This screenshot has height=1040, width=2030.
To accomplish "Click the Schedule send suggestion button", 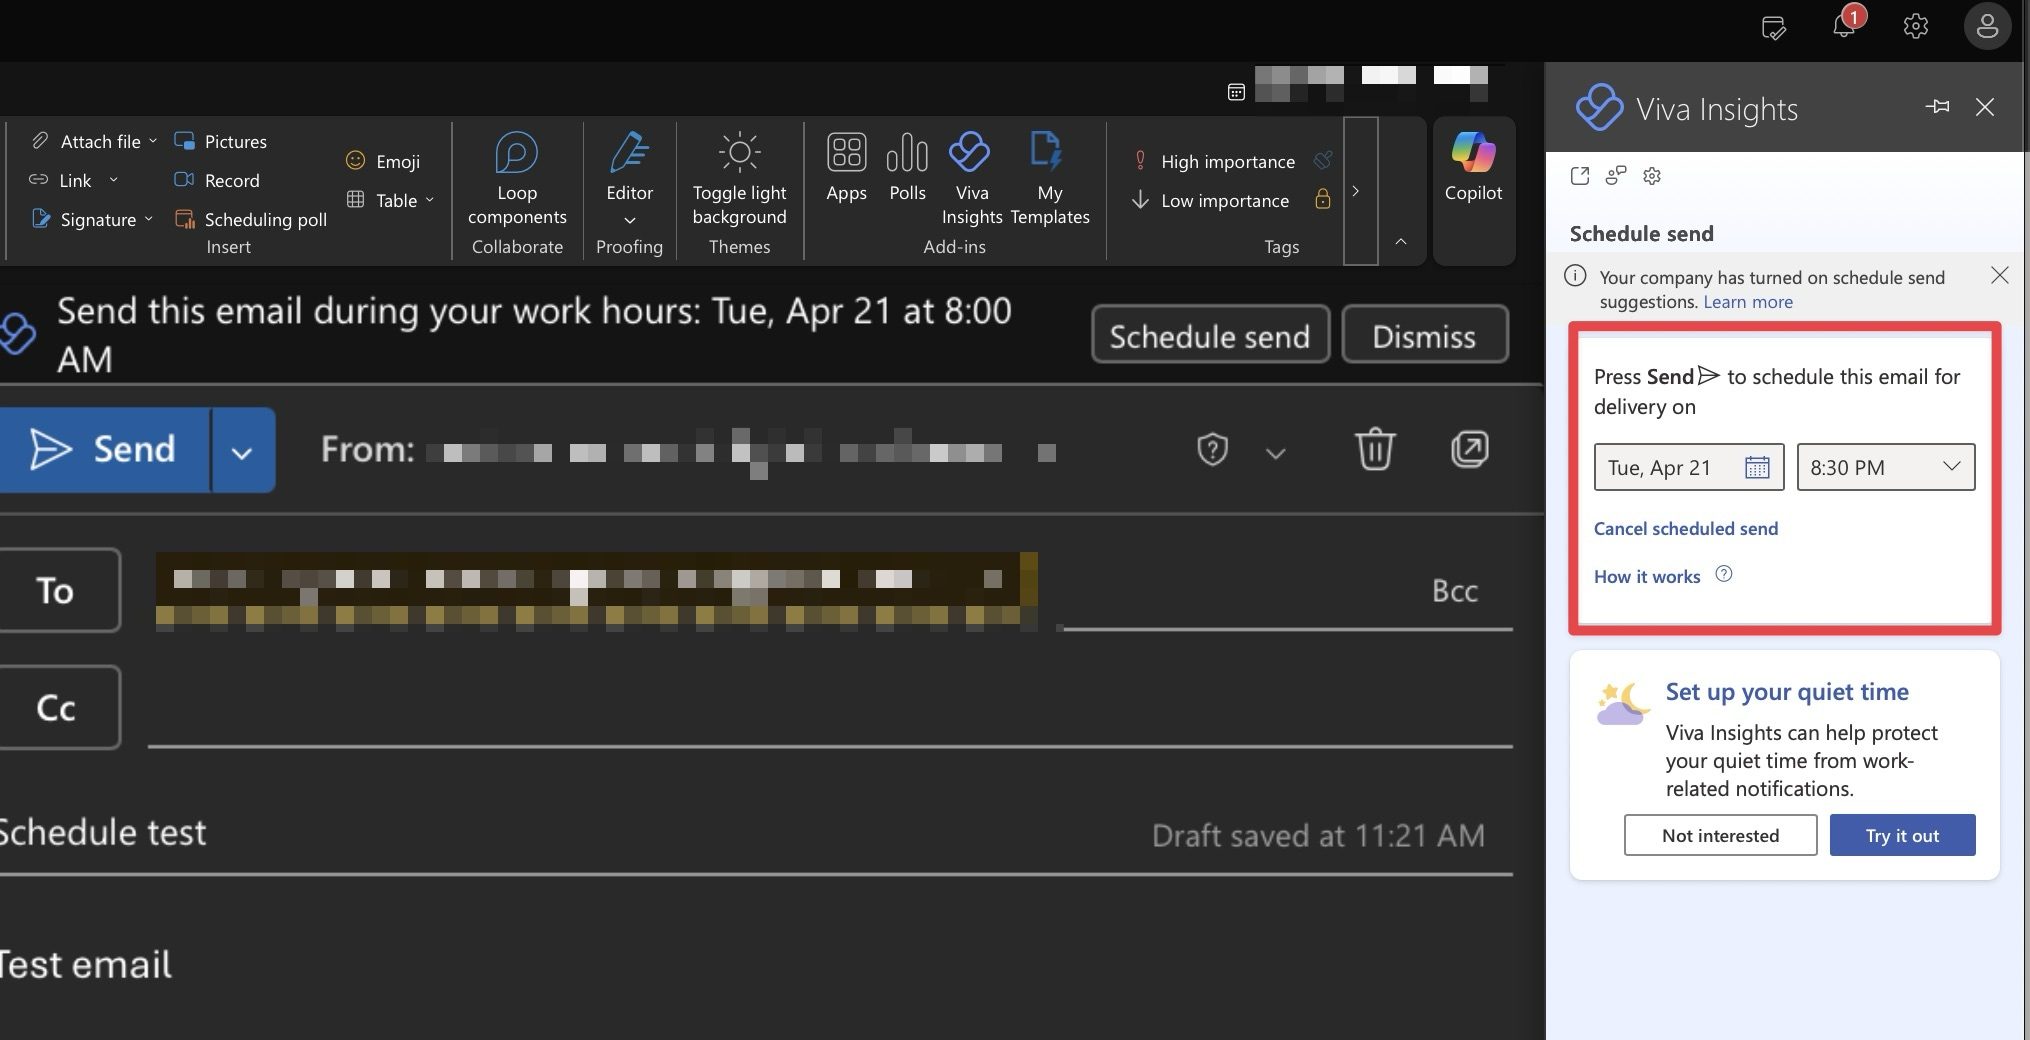I will (x=1210, y=335).
